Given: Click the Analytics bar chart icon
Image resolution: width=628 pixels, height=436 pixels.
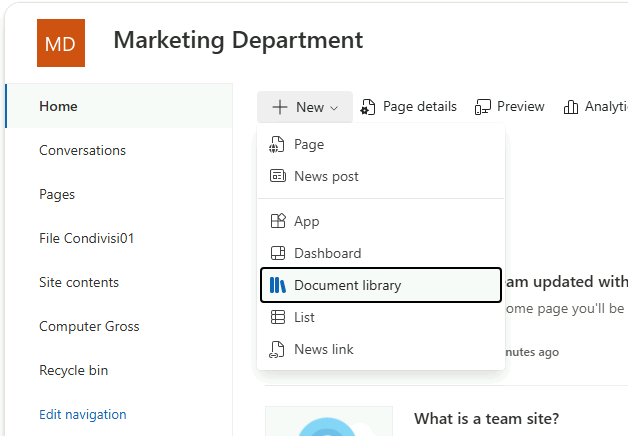Looking at the screenshot, I should click(571, 107).
